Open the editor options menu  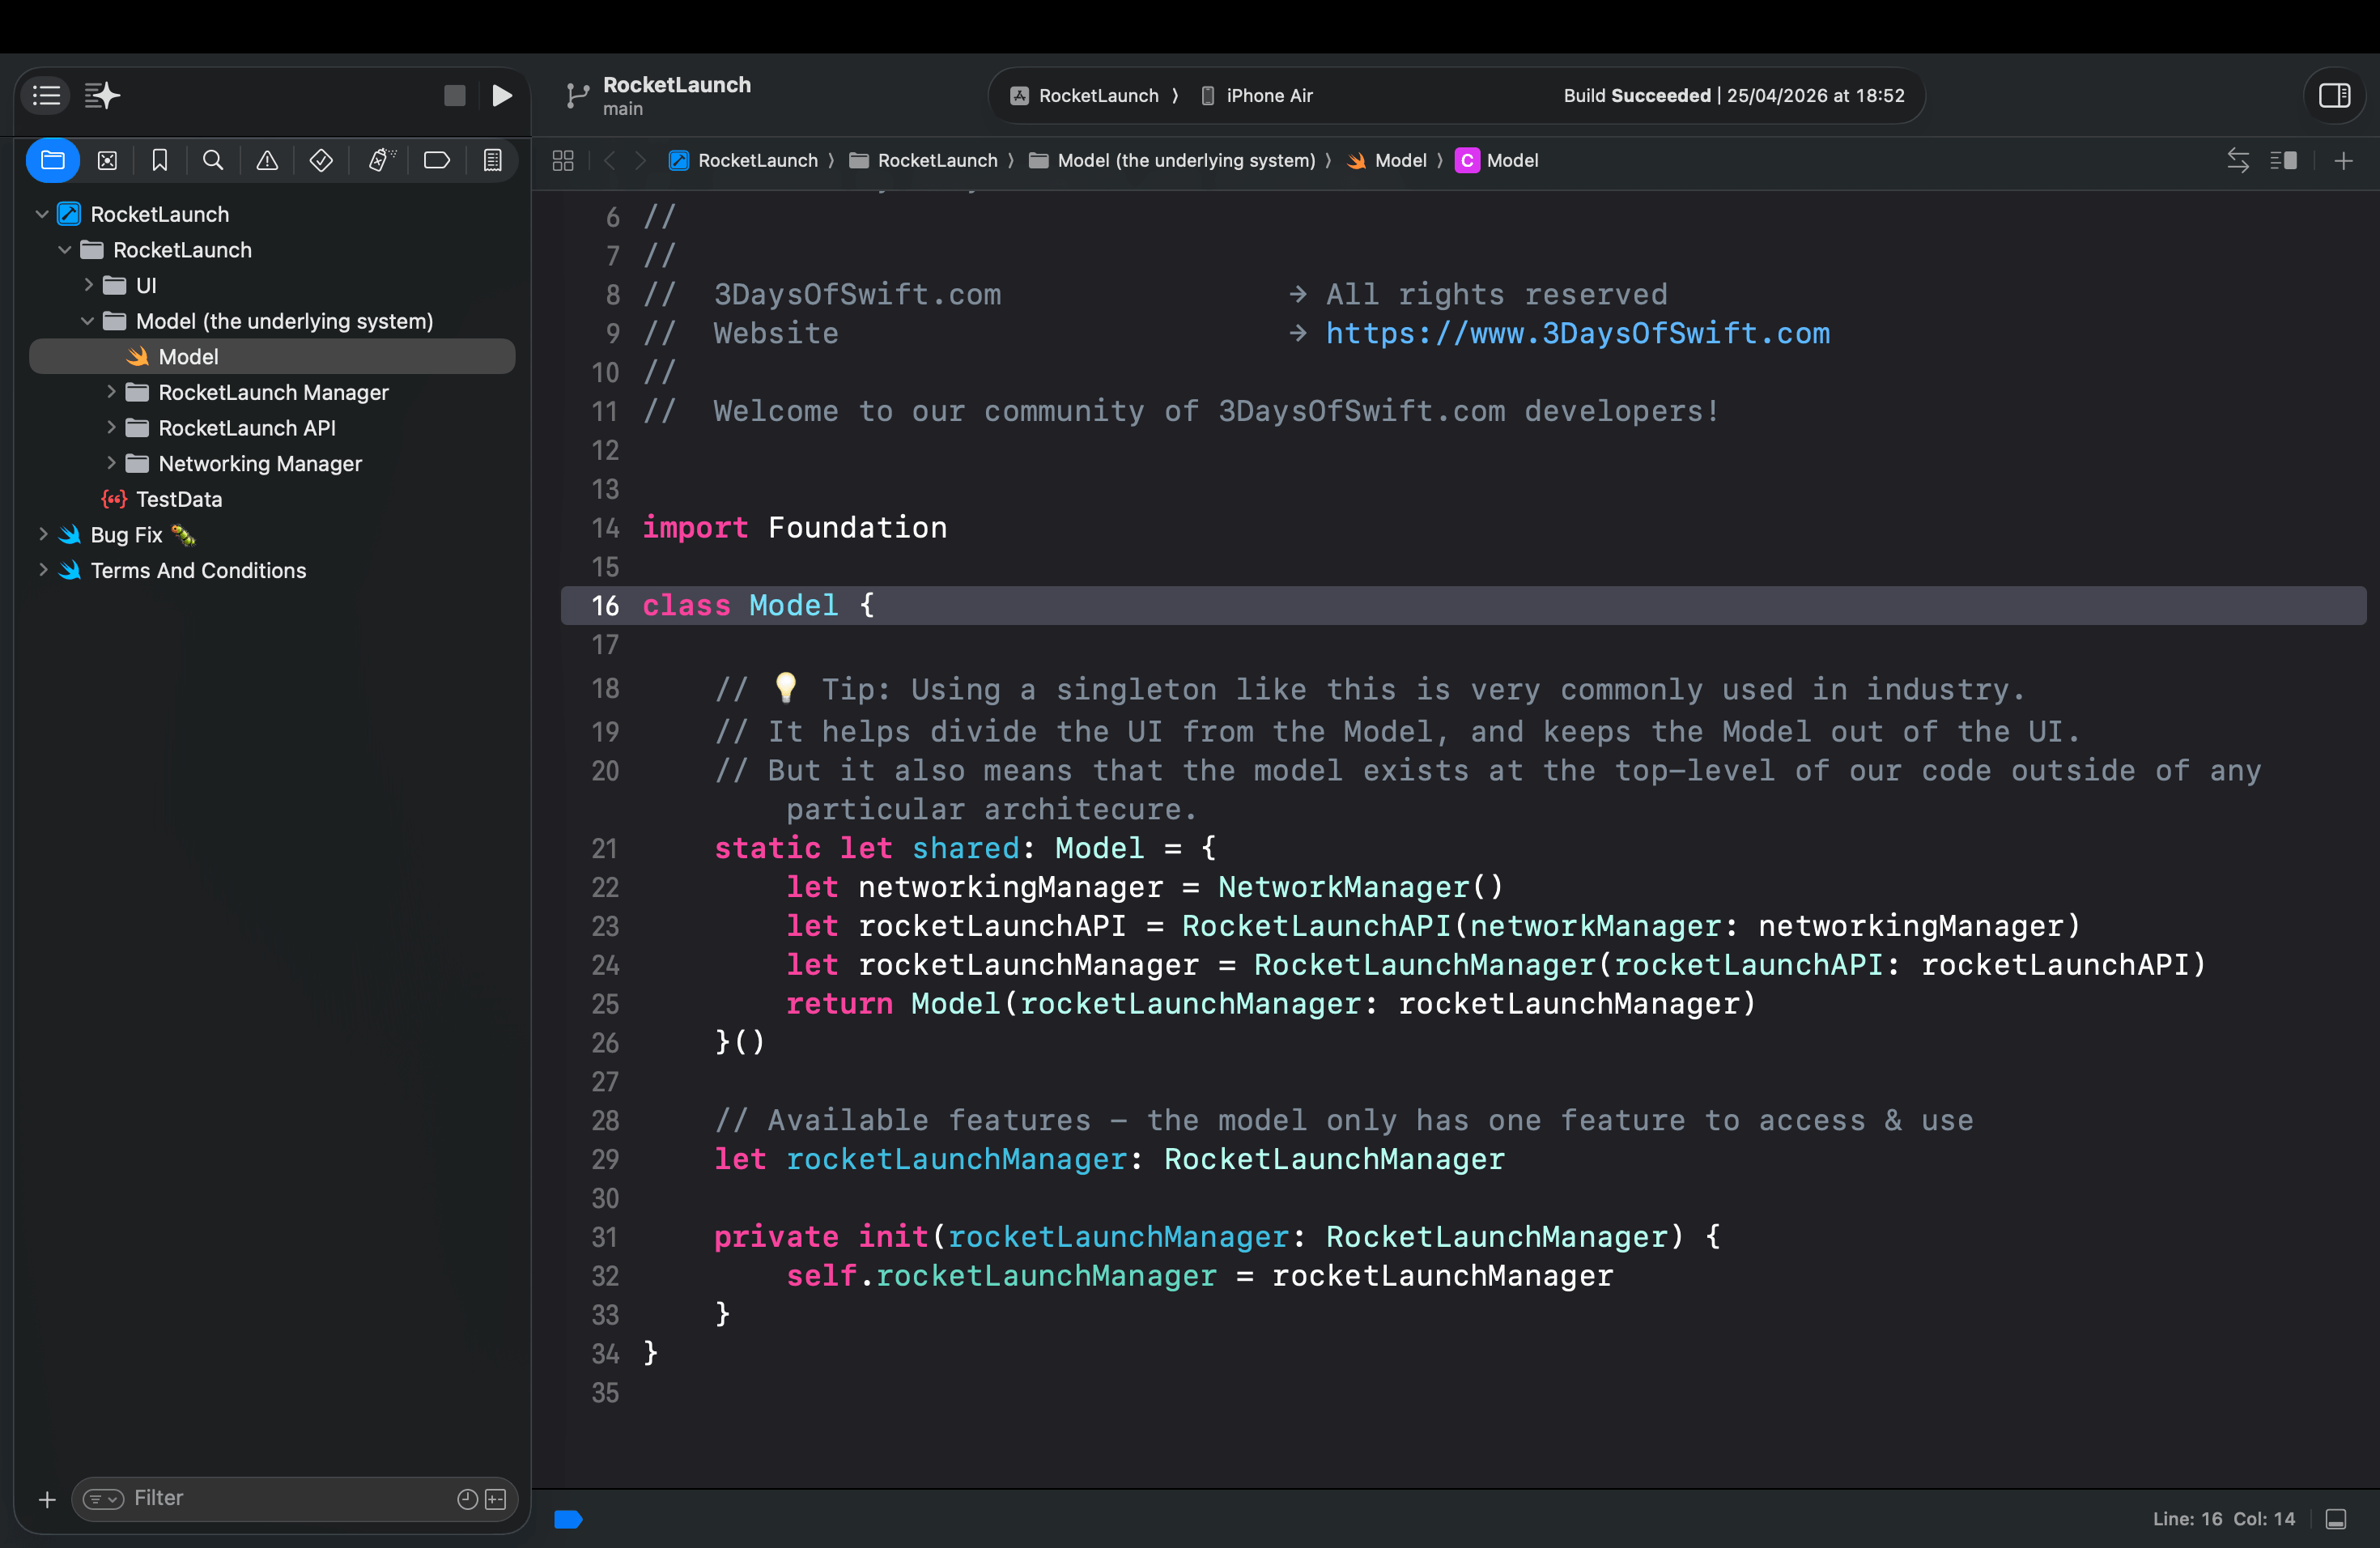click(2283, 160)
